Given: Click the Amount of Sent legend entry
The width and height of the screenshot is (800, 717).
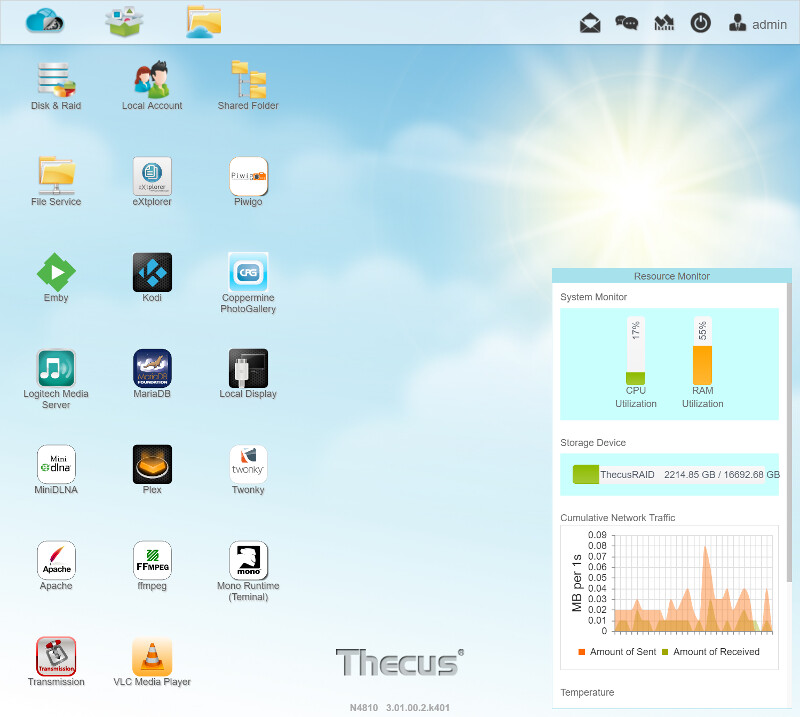Looking at the screenshot, I should (x=617, y=652).
